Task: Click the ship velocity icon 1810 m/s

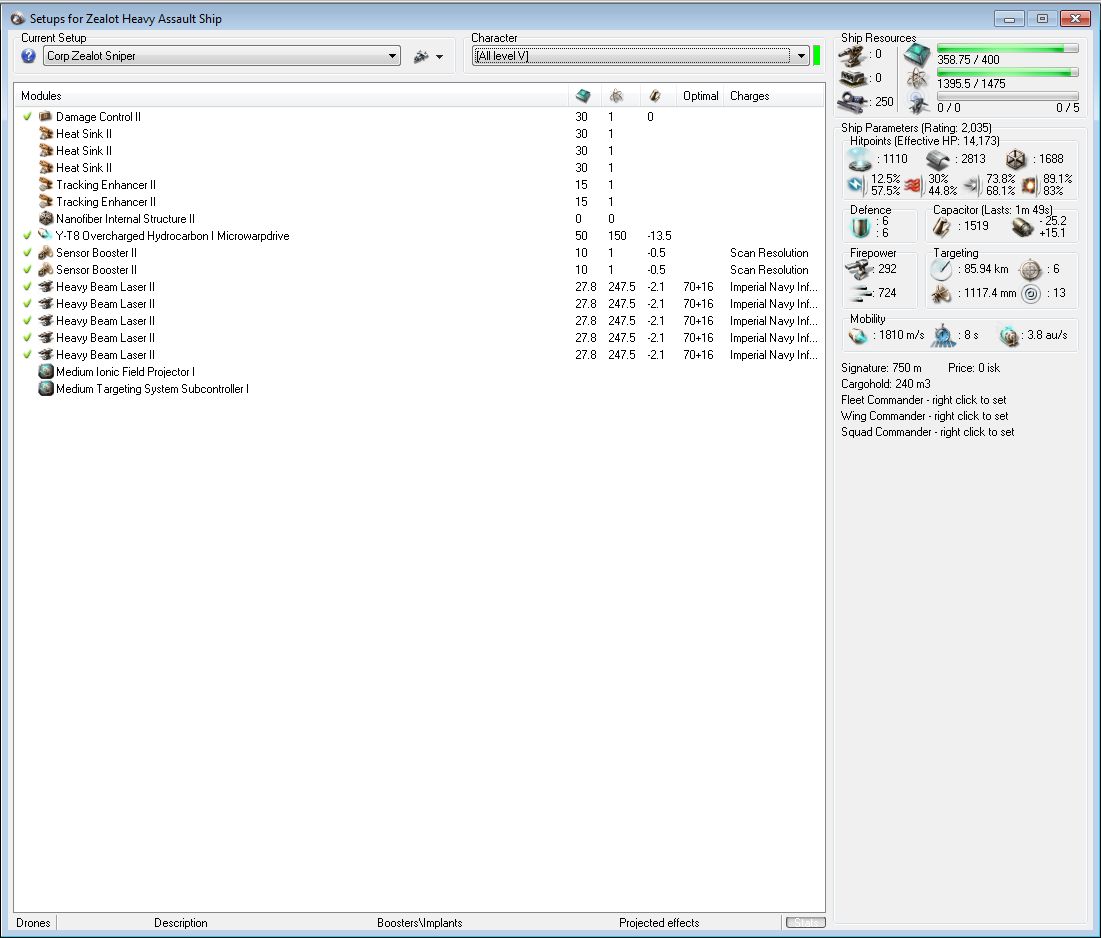Action: 858,336
